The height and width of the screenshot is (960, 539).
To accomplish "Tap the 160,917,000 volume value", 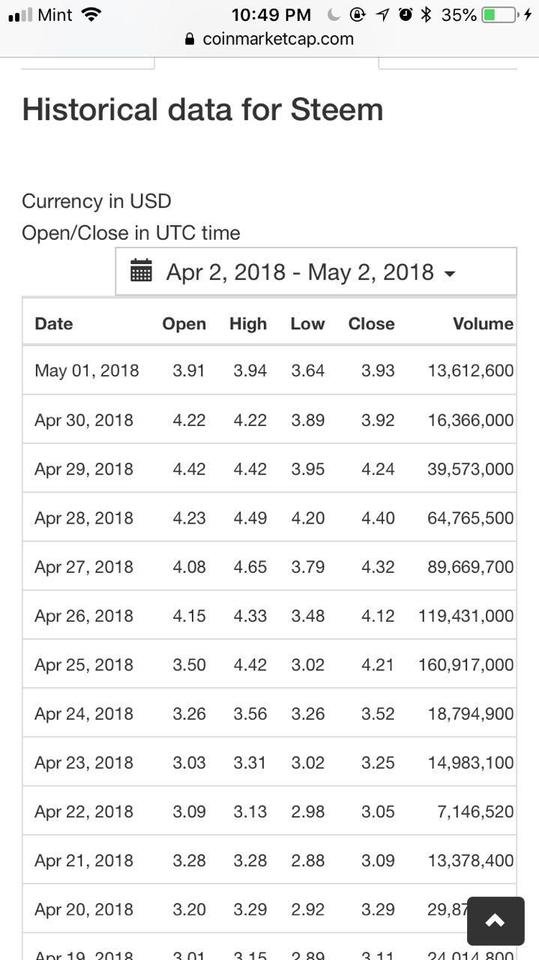I will point(466,664).
